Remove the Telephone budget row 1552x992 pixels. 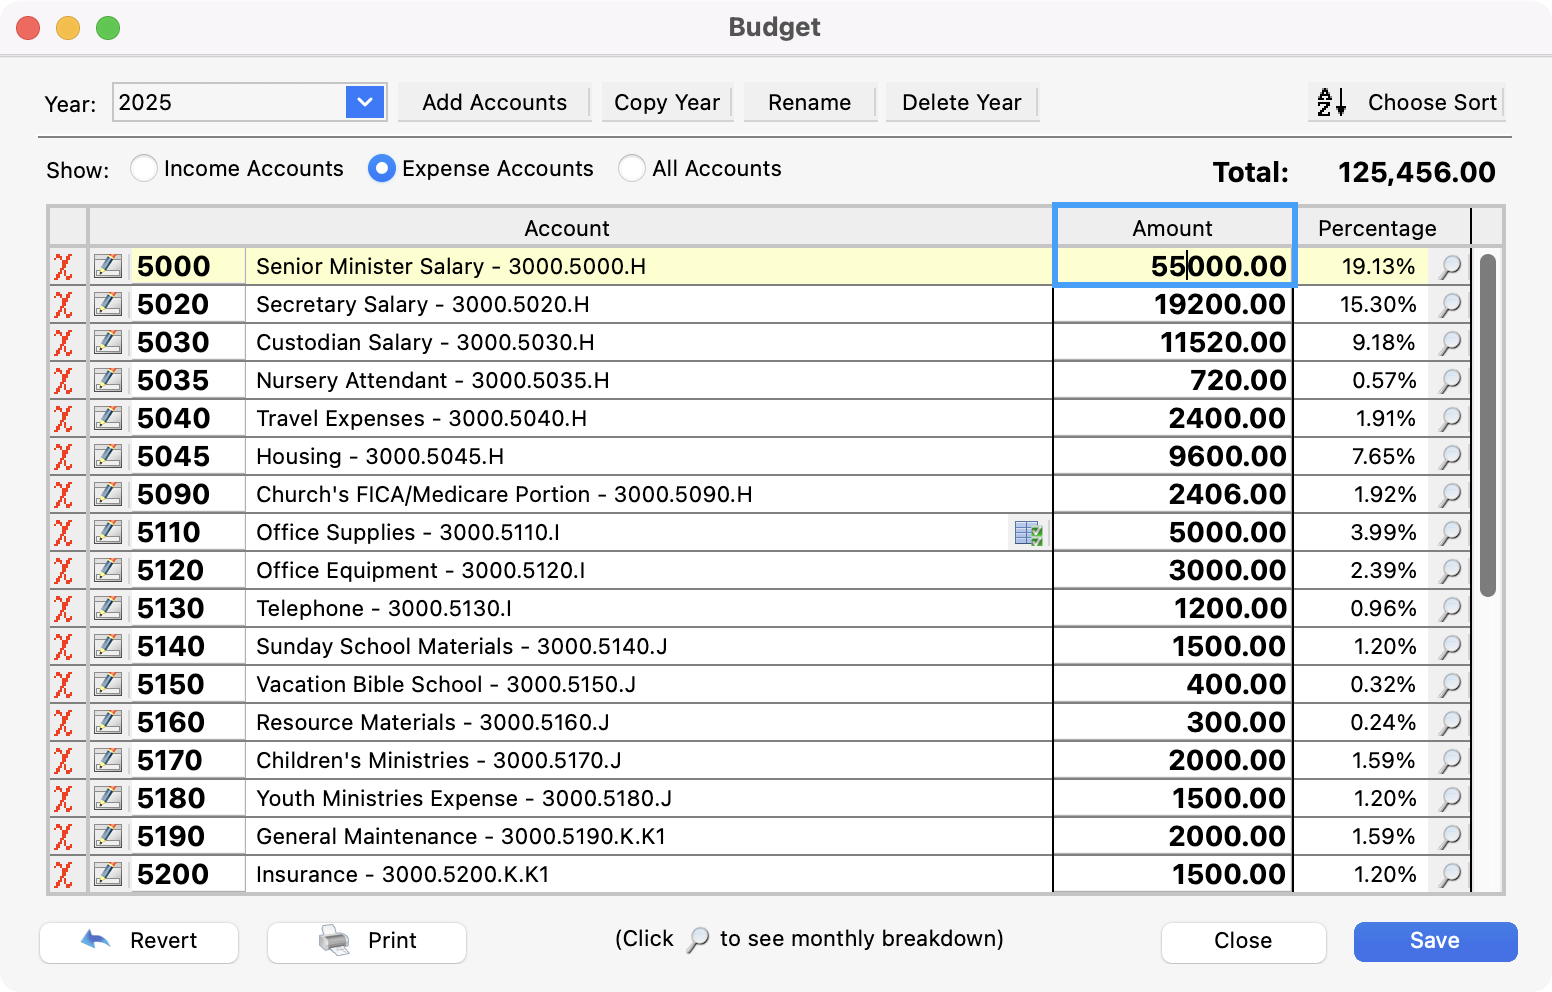(63, 609)
